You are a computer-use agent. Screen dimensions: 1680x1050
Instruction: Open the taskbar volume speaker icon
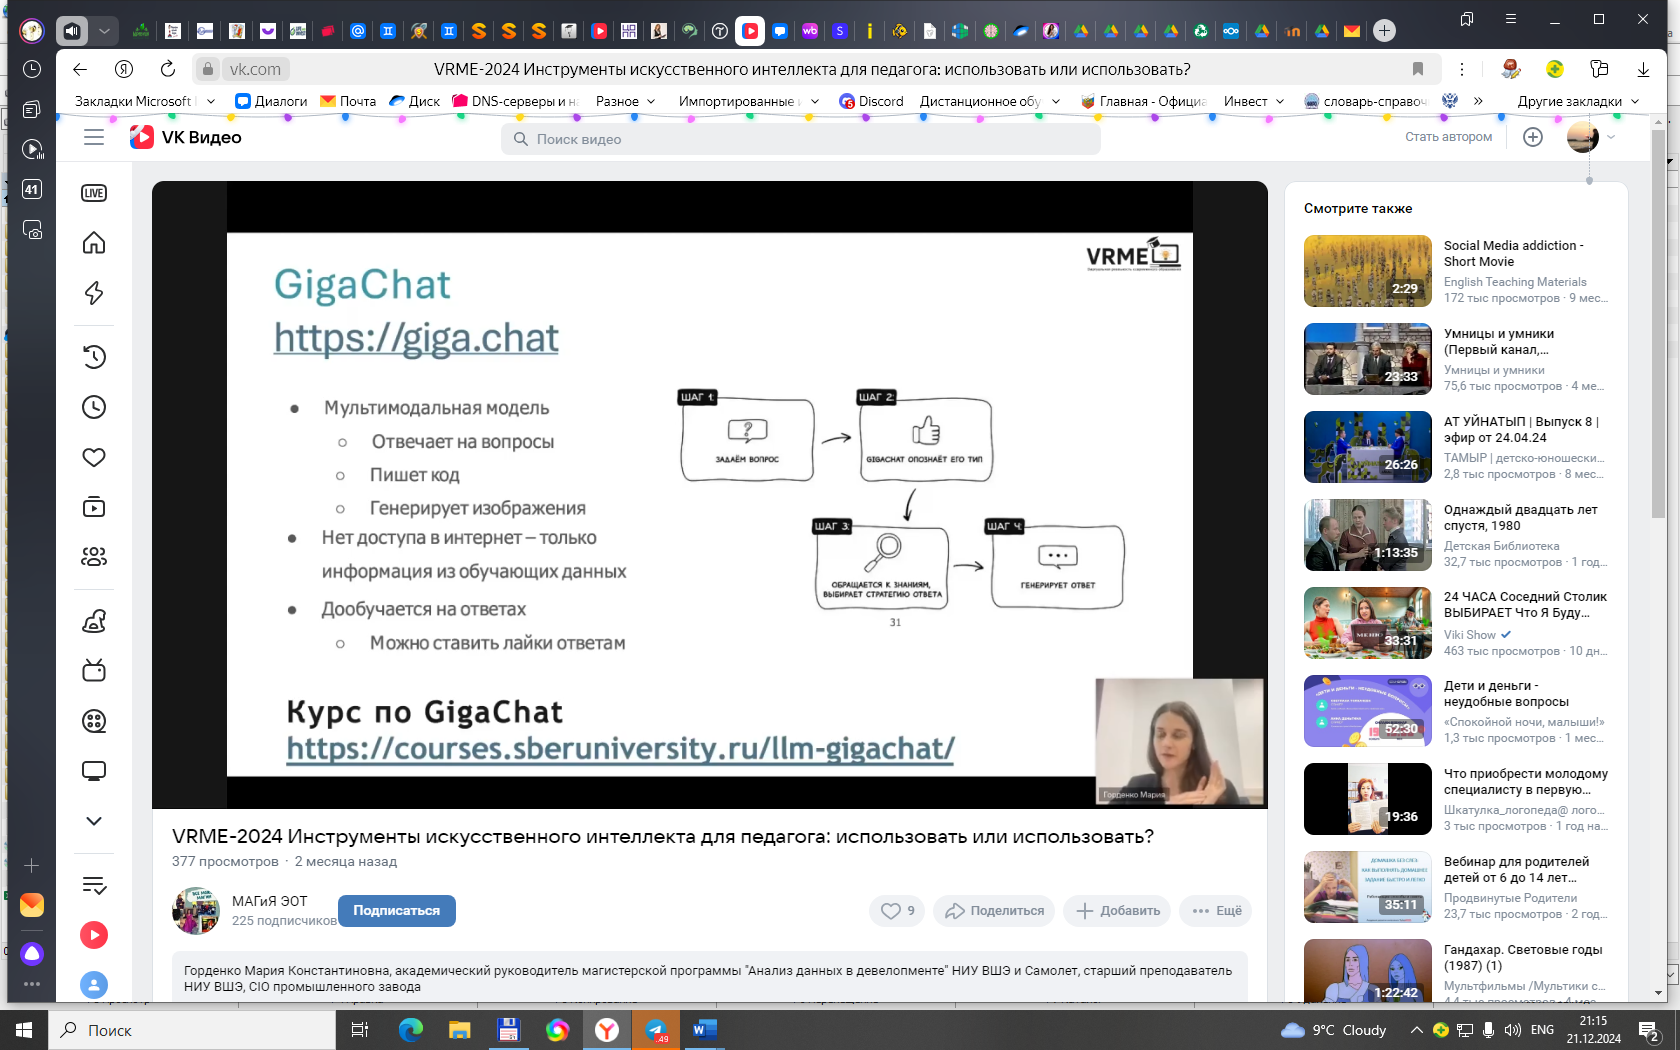point(1512,1030)
